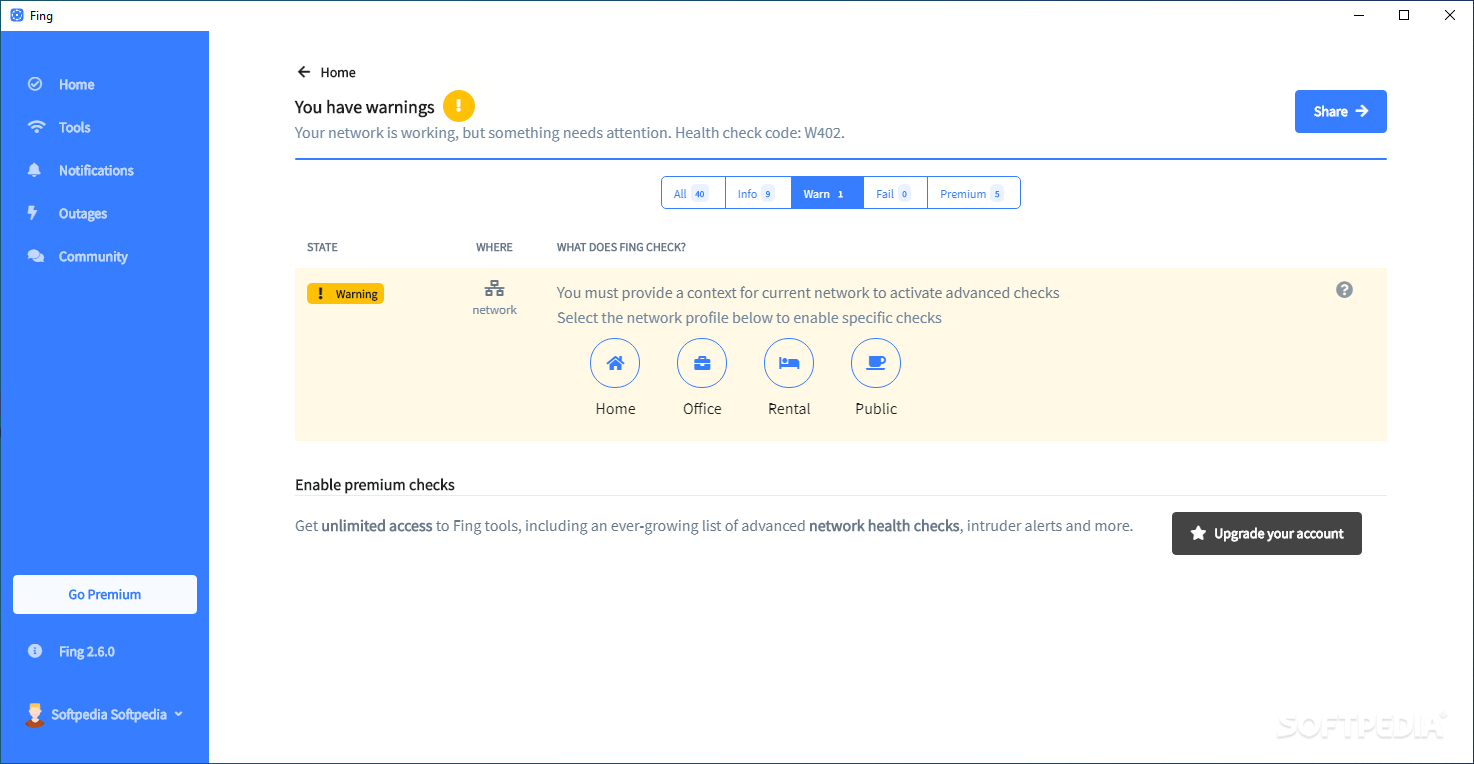1474x764 pixels.
Task: Select the Office briefcase profile icon
Action: [x=702, y=363]
